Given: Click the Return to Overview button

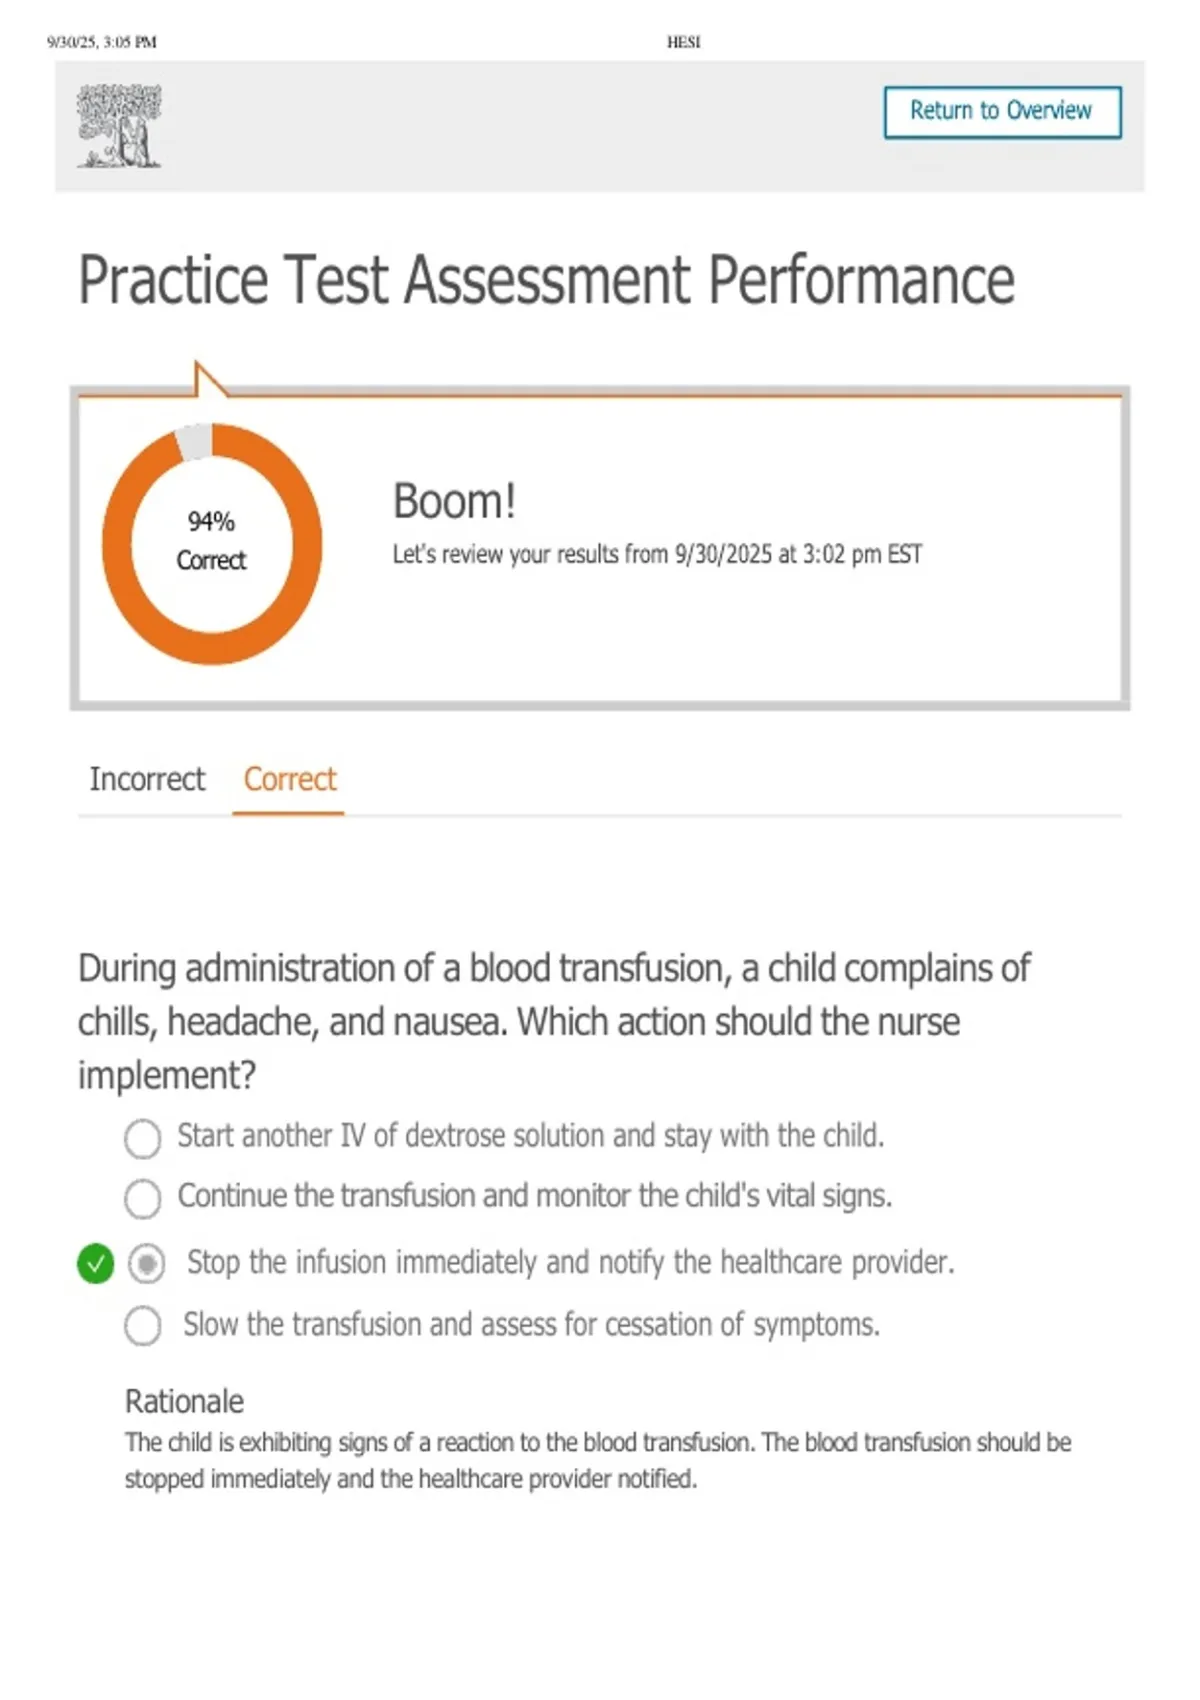Looking at the screenshot, I should click(x=1002, y=112).
